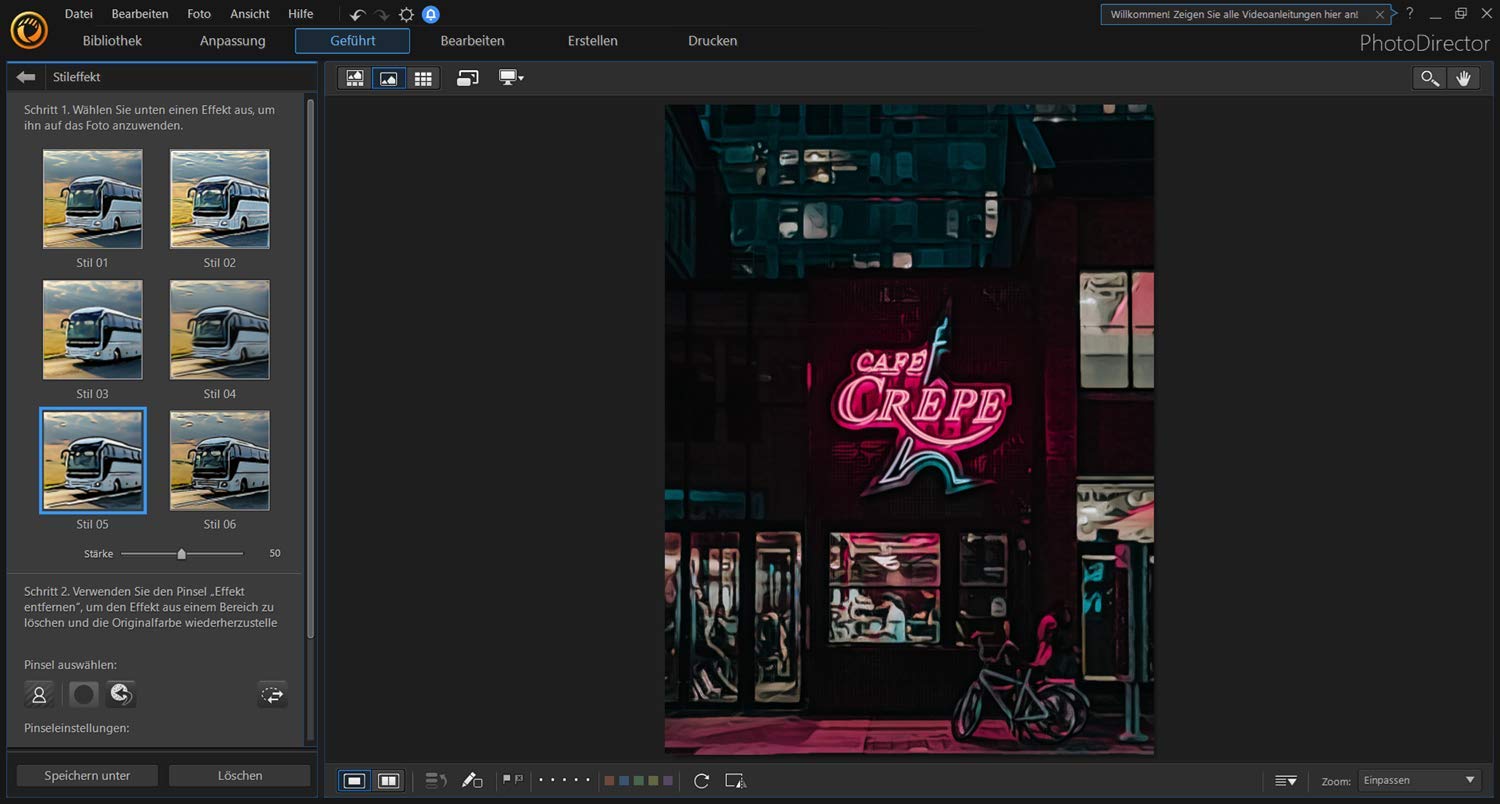Switch to the Bibliothek tab
1500x804 pixels.
pyautogui.click(x=112, y=41)
